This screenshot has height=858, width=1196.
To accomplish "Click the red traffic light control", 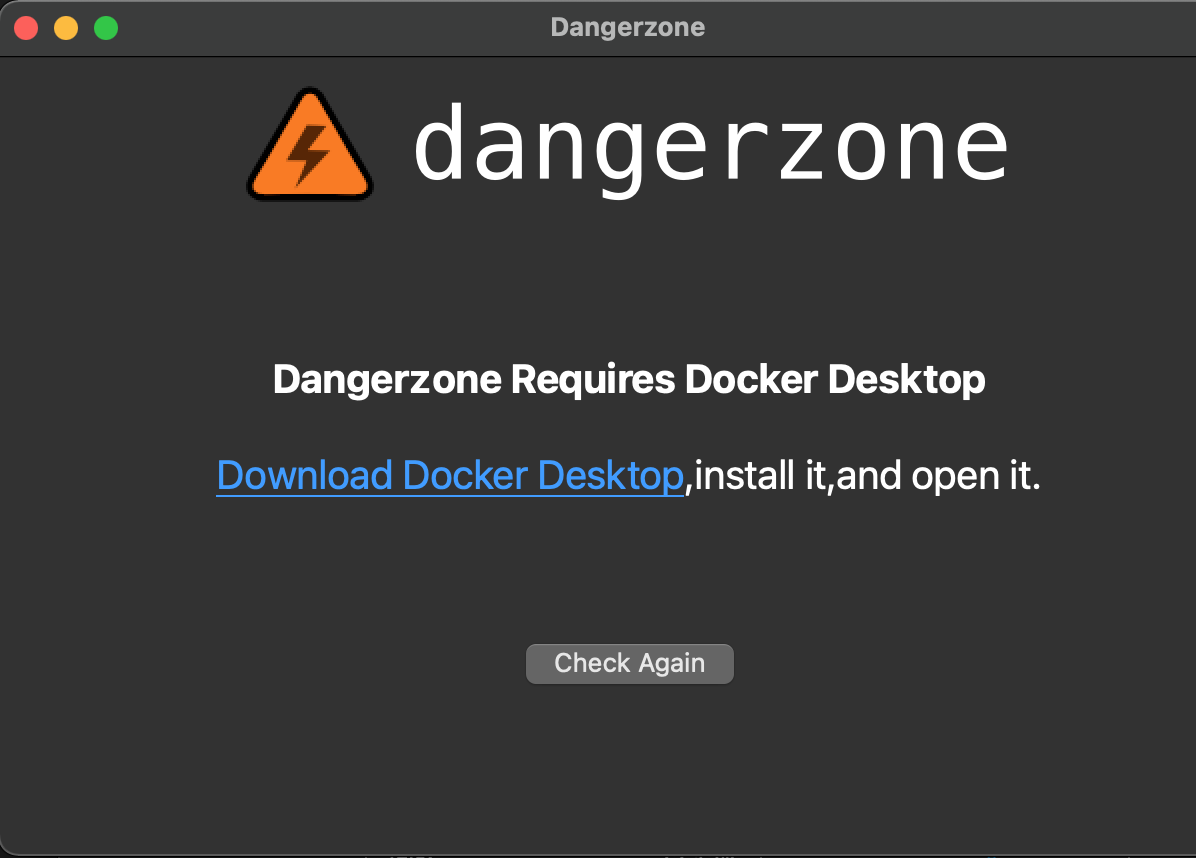I will click(26, 27).
